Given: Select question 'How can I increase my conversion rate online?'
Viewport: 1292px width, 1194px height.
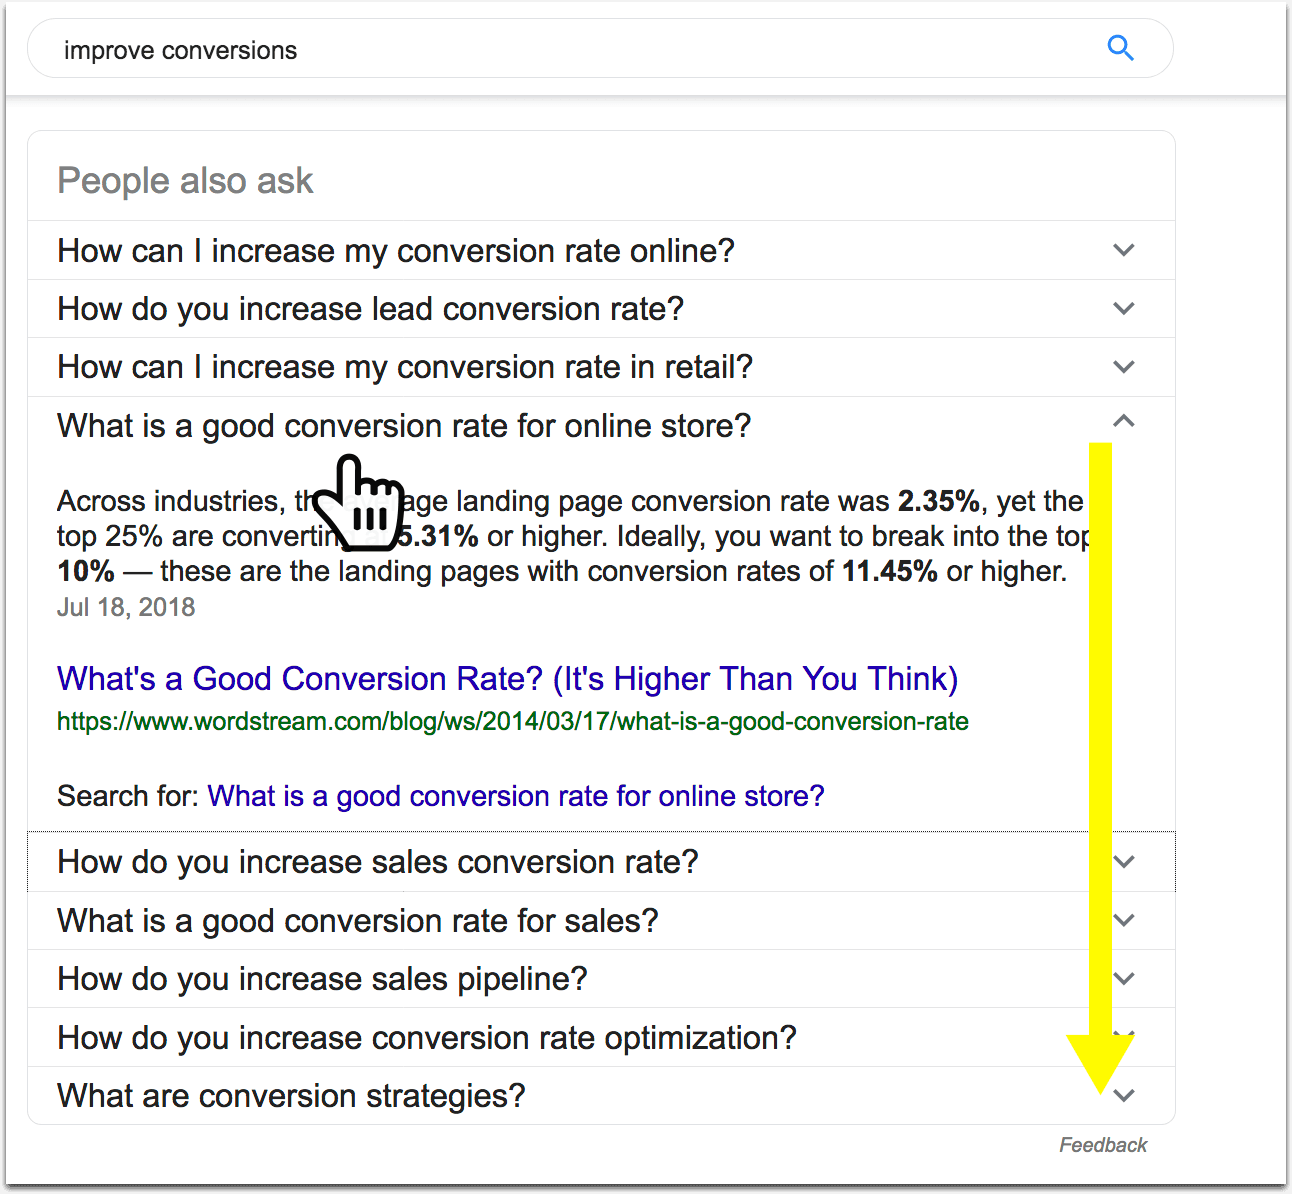Looking at the screenshot, I should click(x=396, y=250).
